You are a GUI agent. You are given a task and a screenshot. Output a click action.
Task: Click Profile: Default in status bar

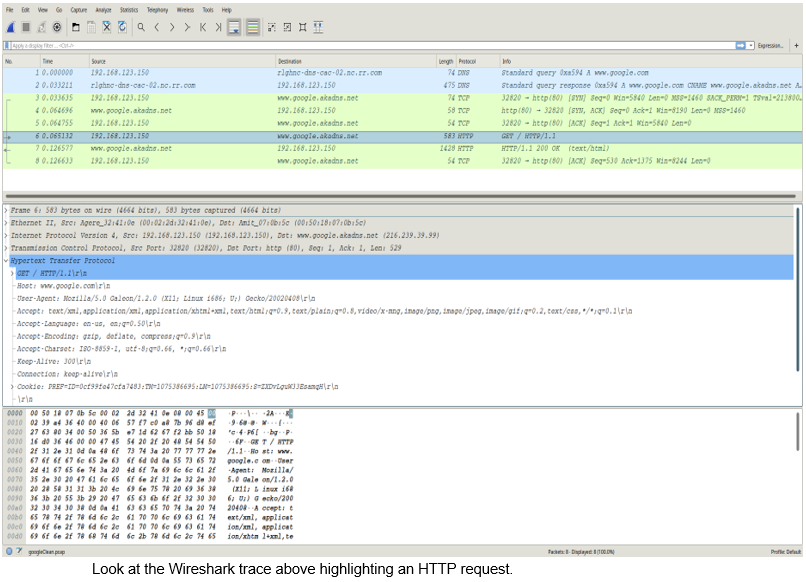[785, 552]
